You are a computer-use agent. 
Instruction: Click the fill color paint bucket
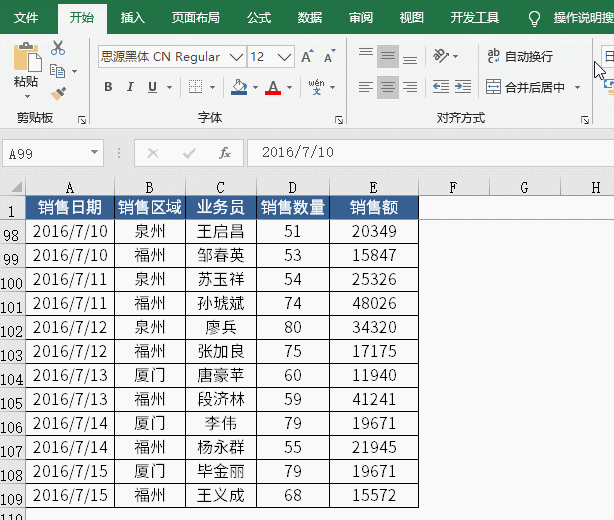[x=239, y=87]
